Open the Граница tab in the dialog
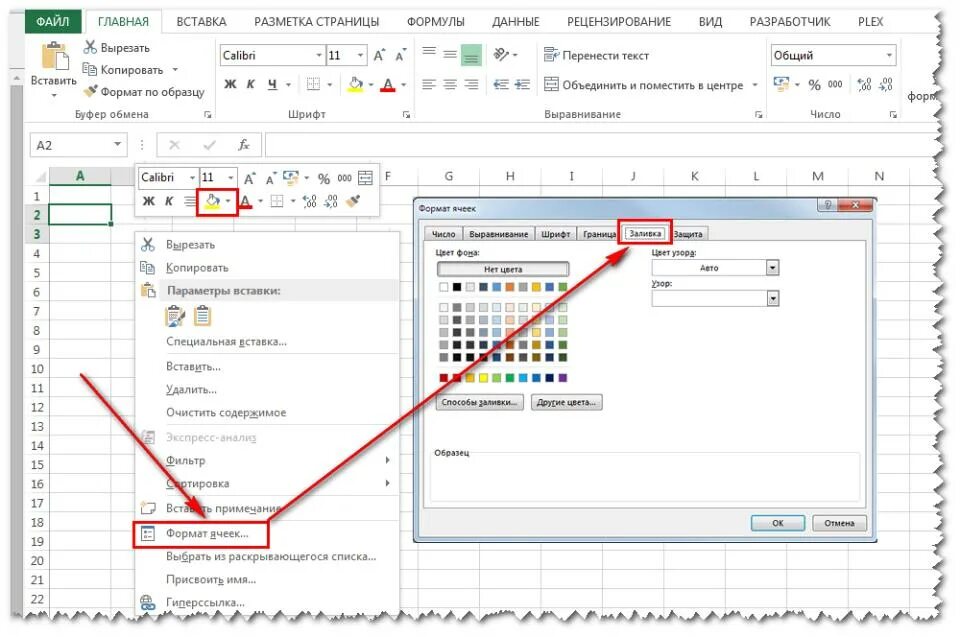This screenshot has height=637, width=960. 599,234
